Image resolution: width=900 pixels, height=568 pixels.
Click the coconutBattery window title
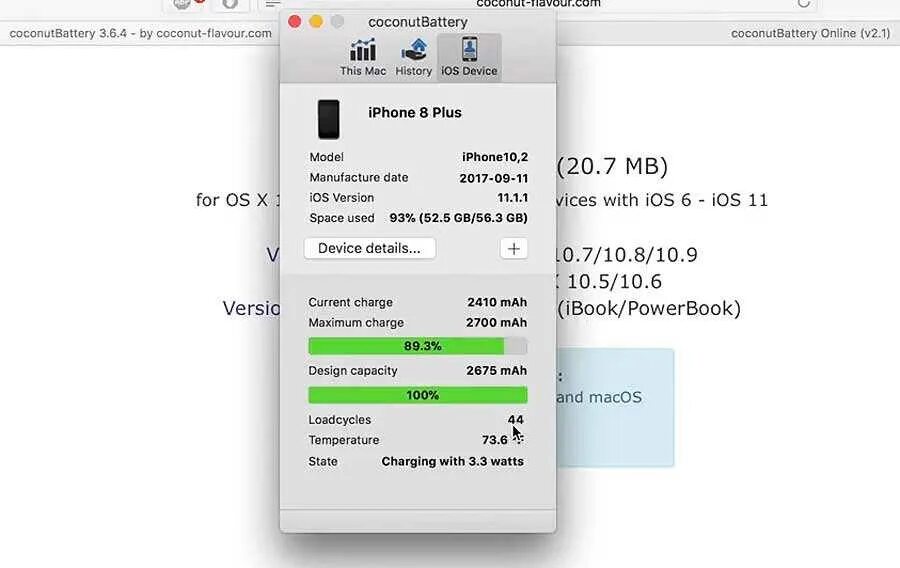(418, 22)
